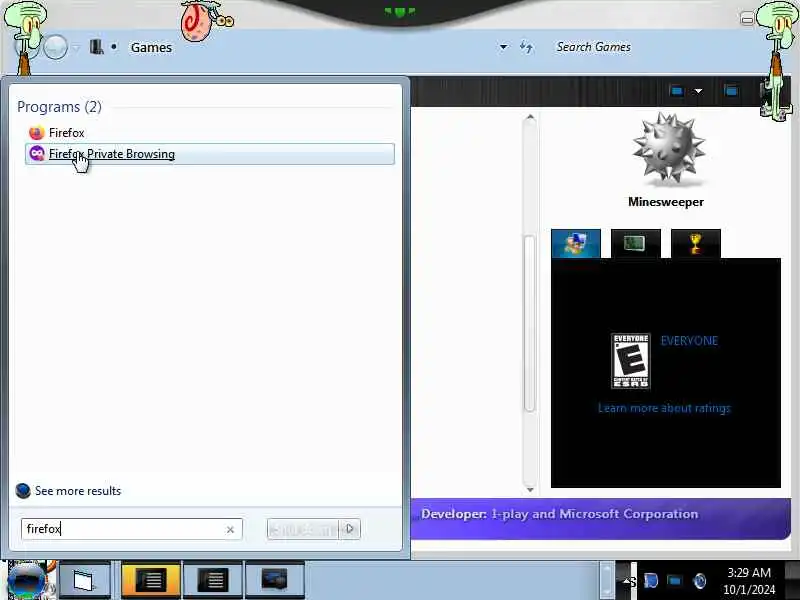Image resolution: width=800 pixels, height=600 pixels.
Task: Click the Change your view icon
Action: [677, 91]
